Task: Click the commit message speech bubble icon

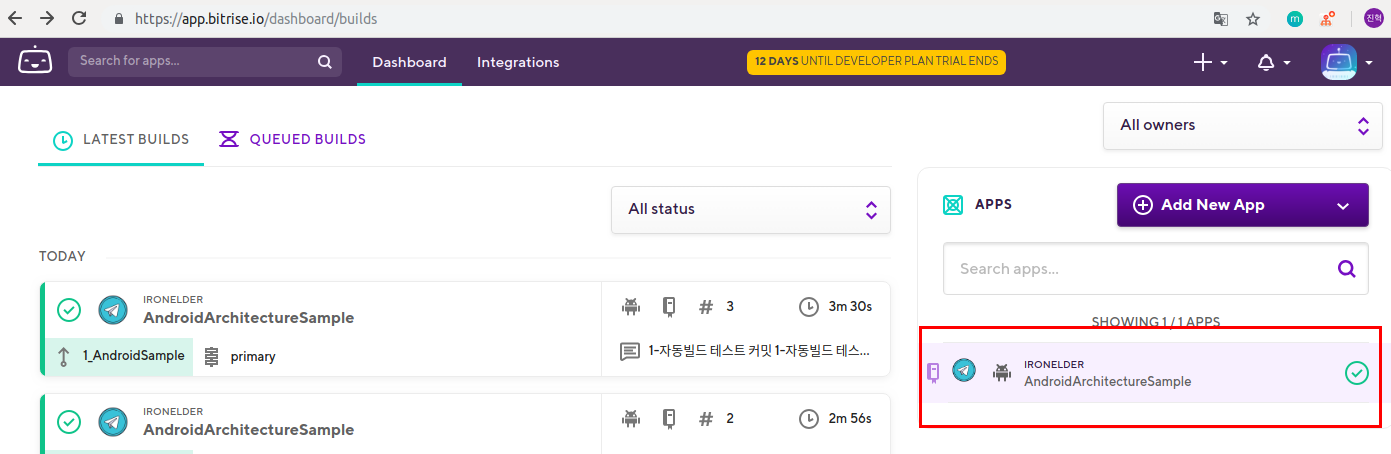Action: click(x=630, y=352)
